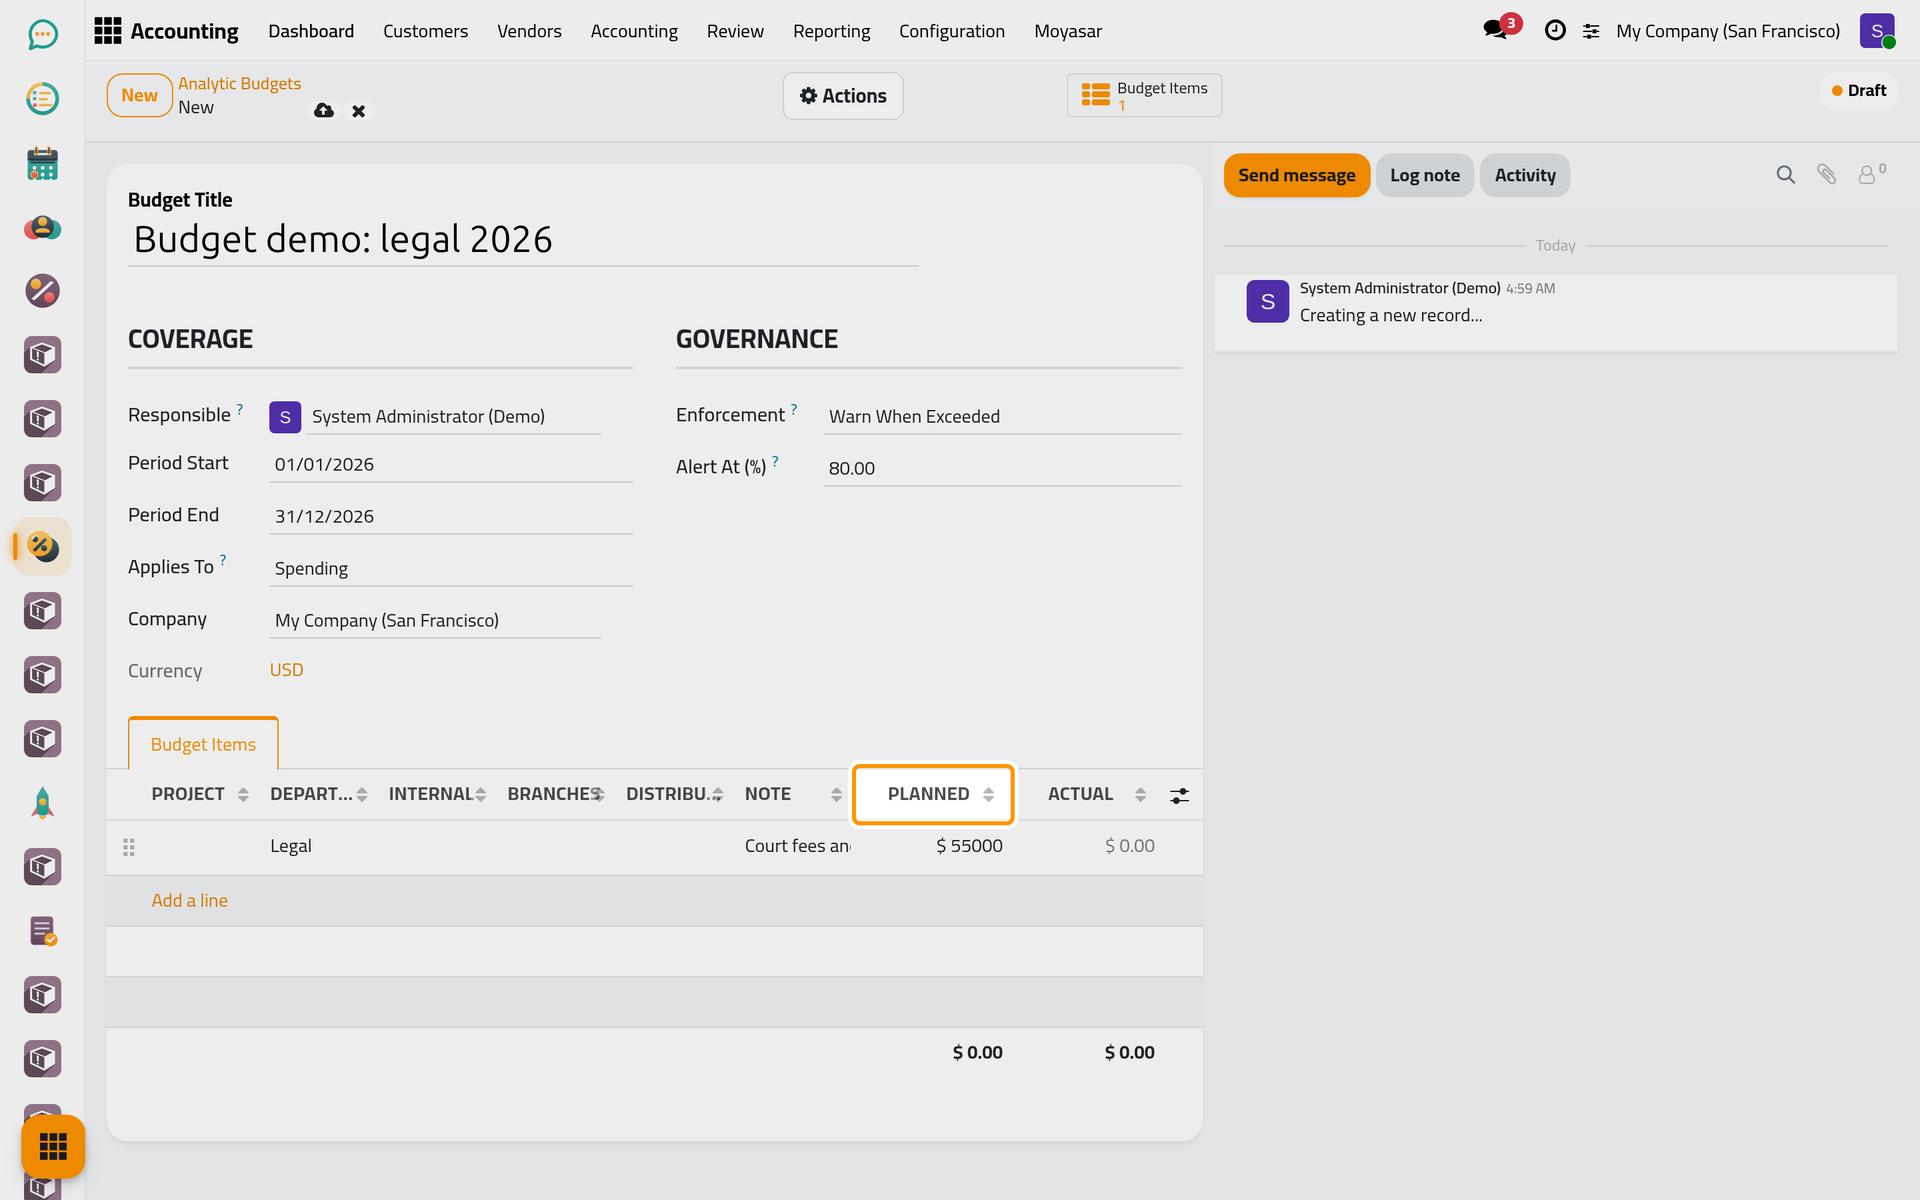Grab the row handle of Legal line
The width and height of the screenshot is (1920, 1200).
pos(129,847)
